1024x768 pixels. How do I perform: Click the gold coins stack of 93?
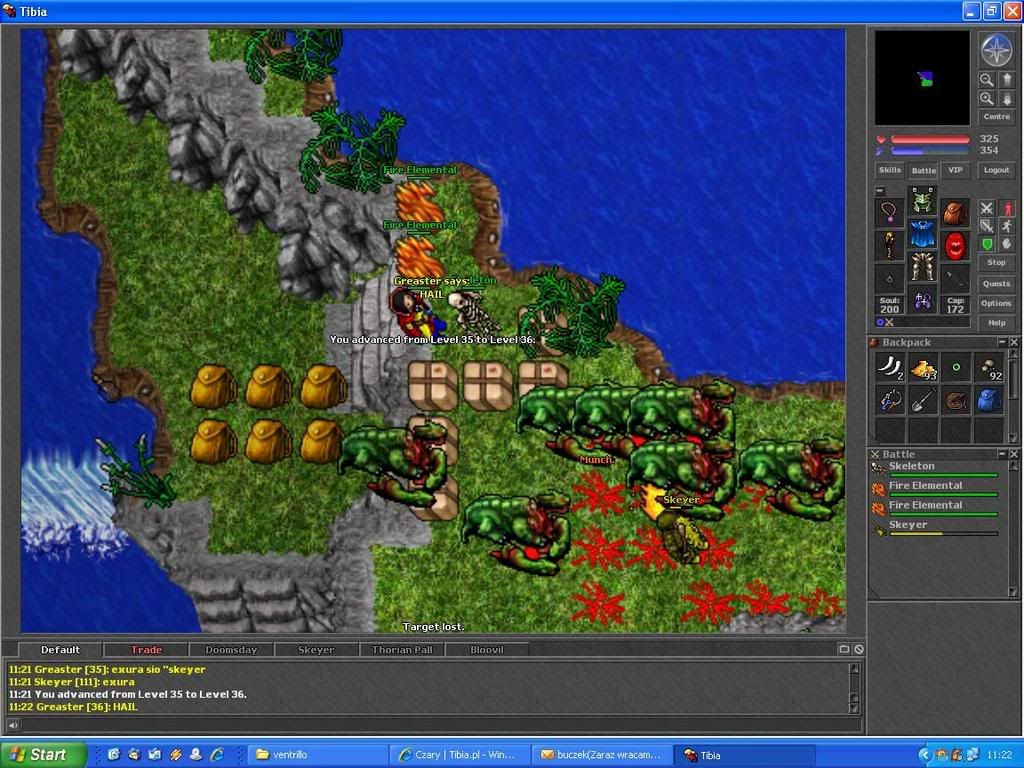pyautogui.click(x=923, y=367)
